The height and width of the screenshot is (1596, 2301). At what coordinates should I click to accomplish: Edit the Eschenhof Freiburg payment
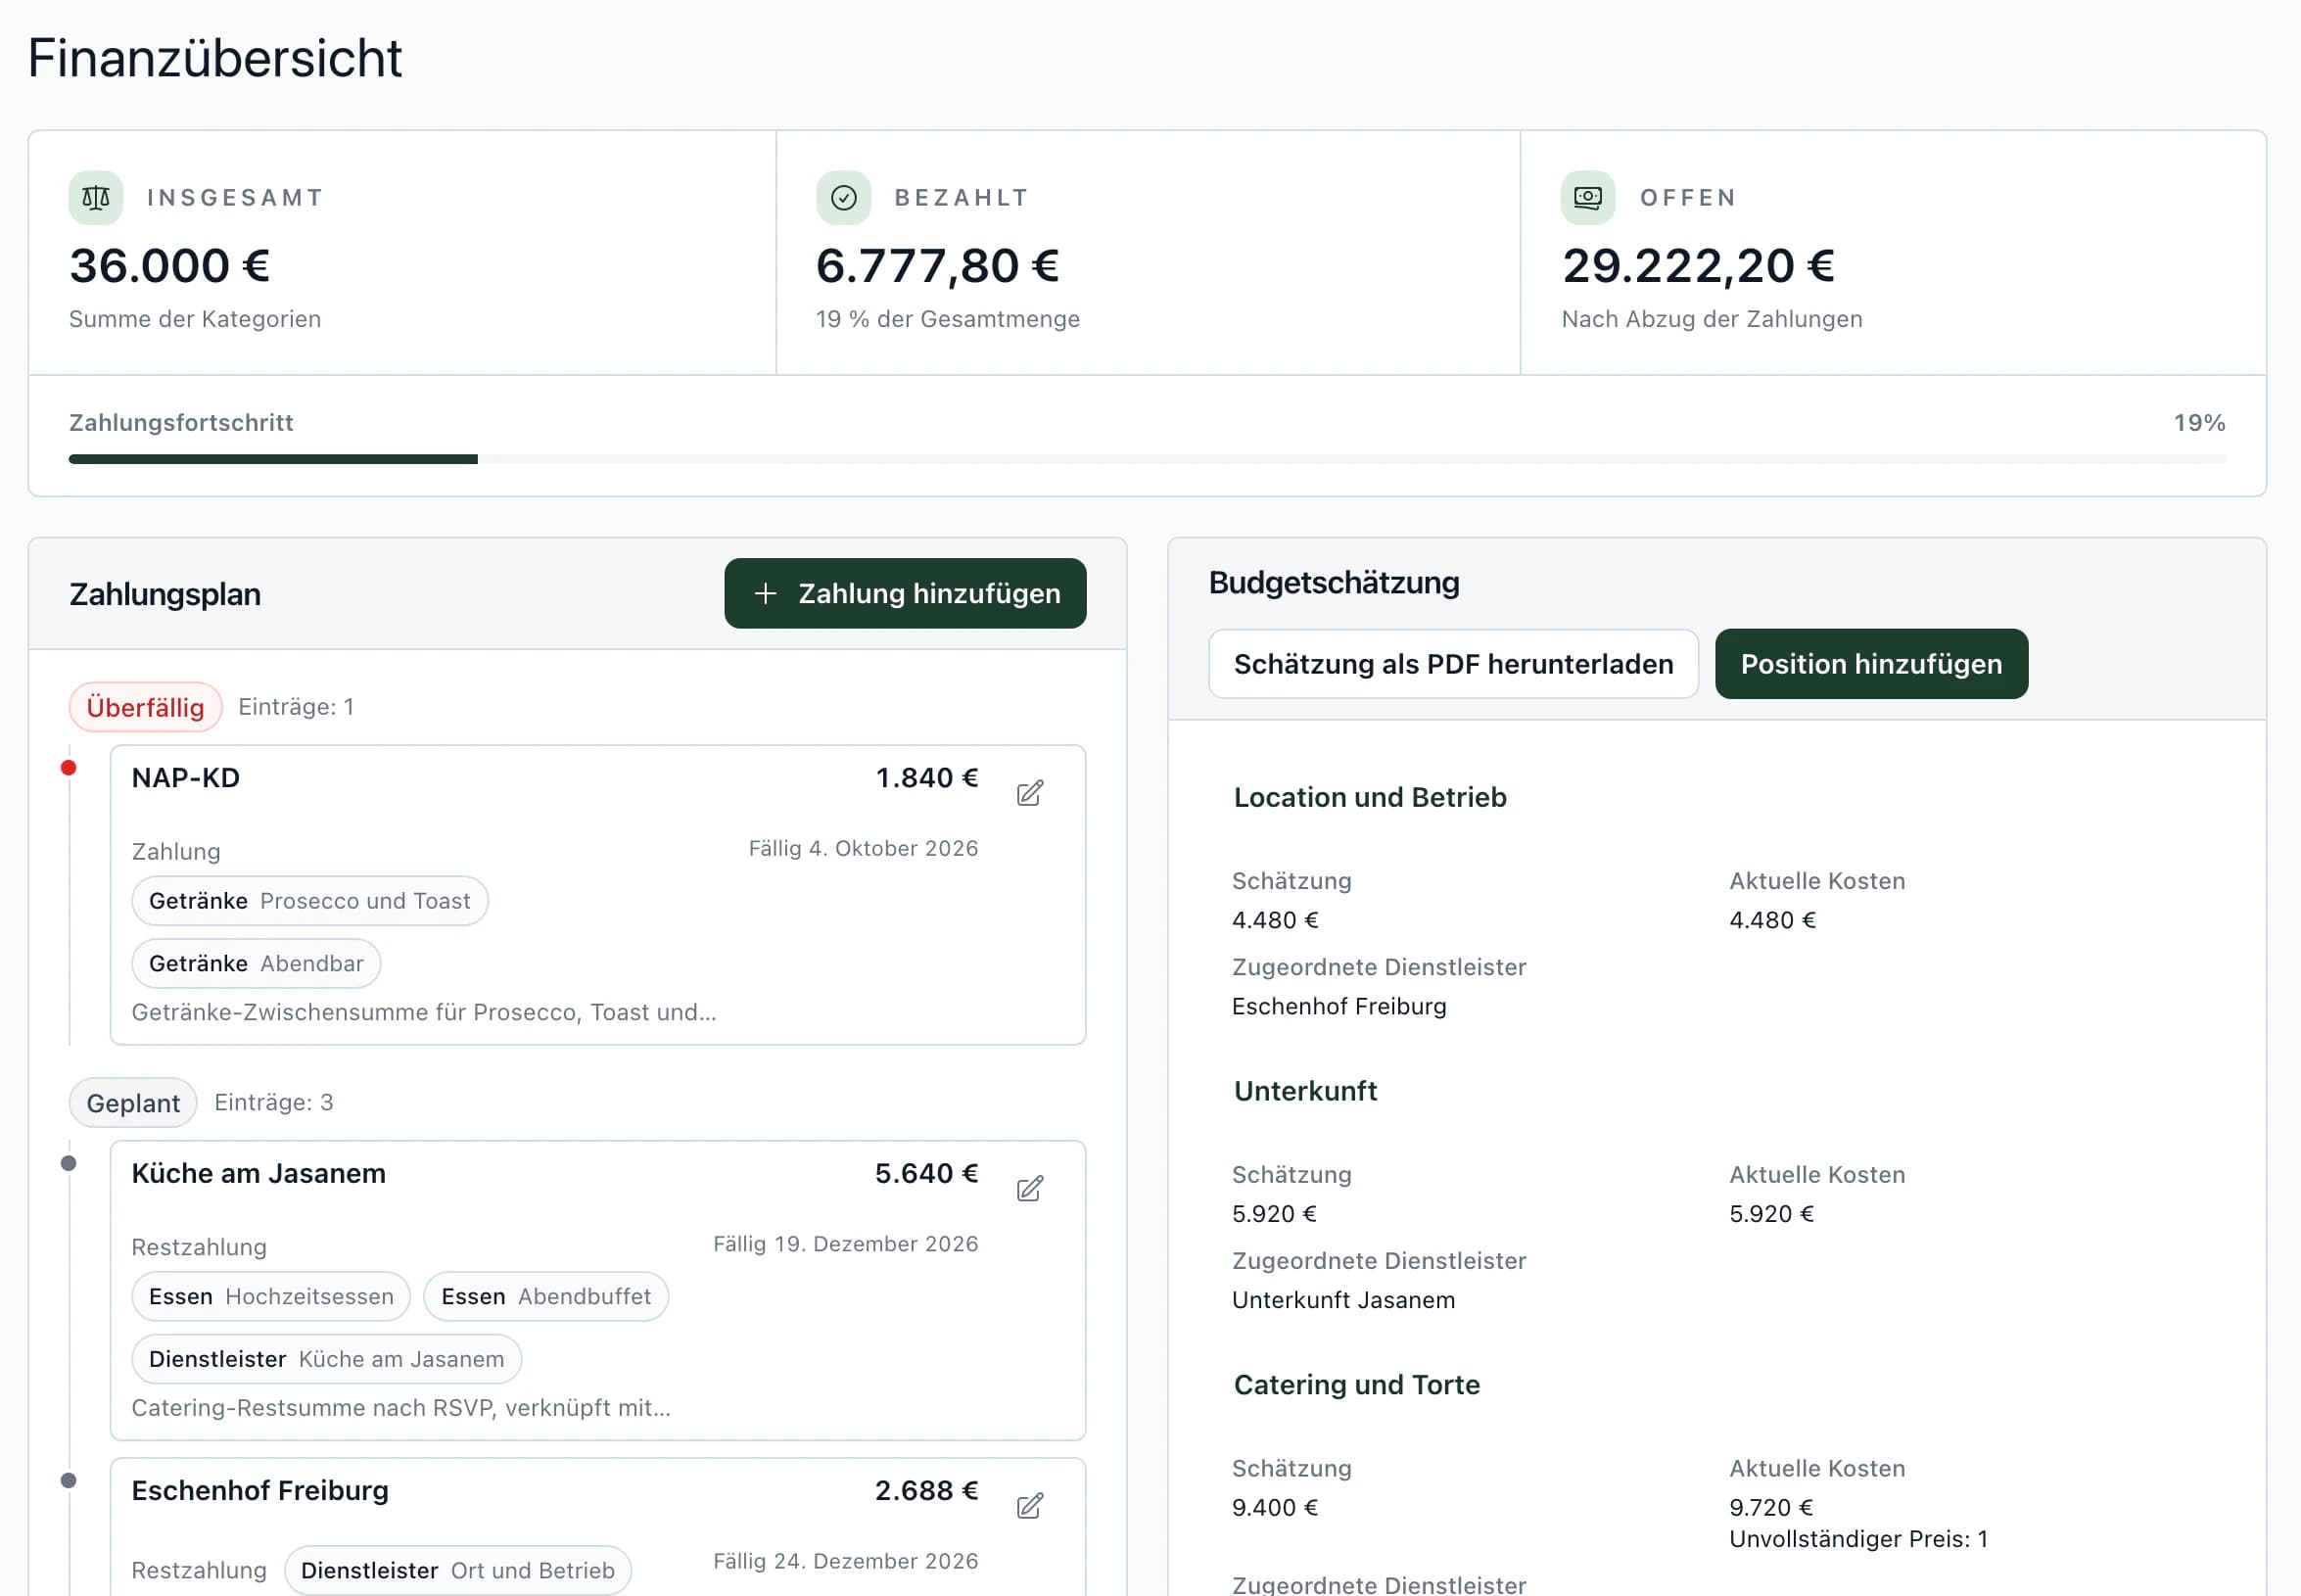coord(1030,1506)
